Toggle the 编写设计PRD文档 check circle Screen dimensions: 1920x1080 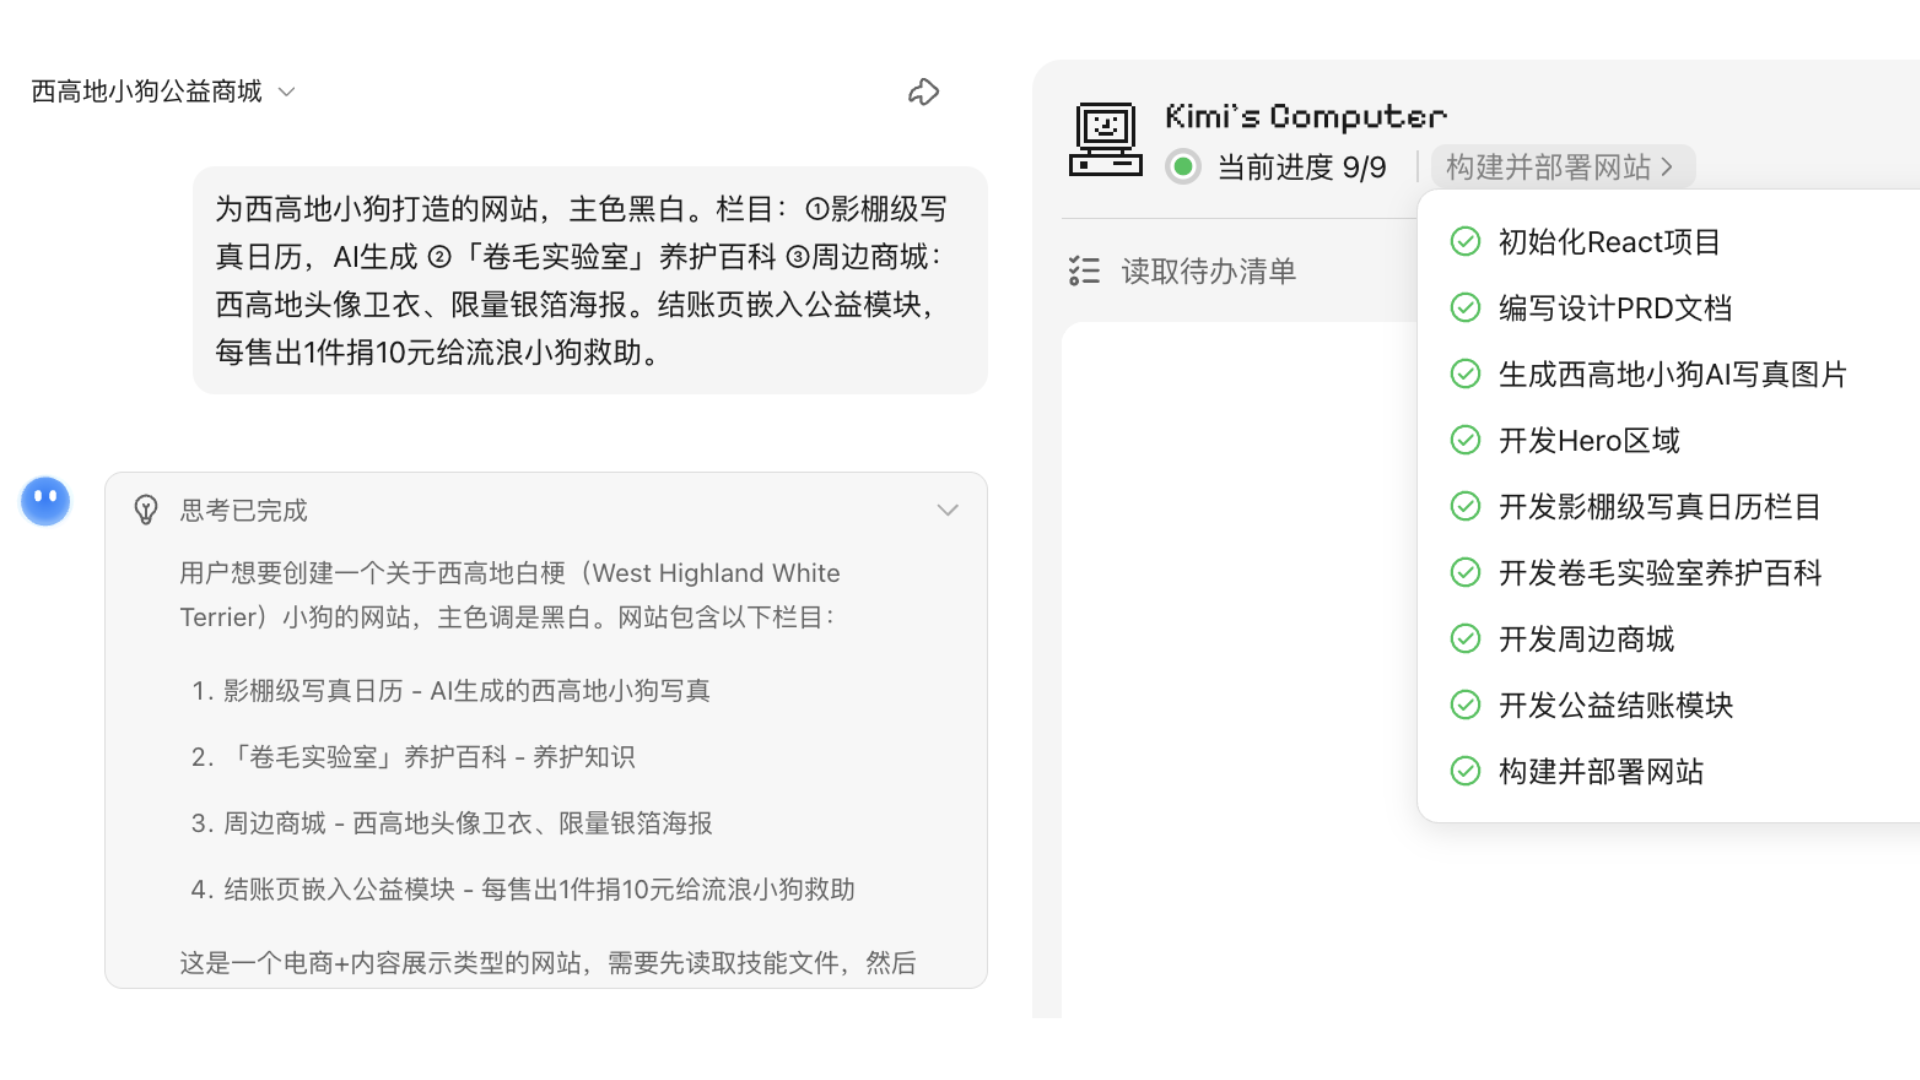tap(1465, 308)
